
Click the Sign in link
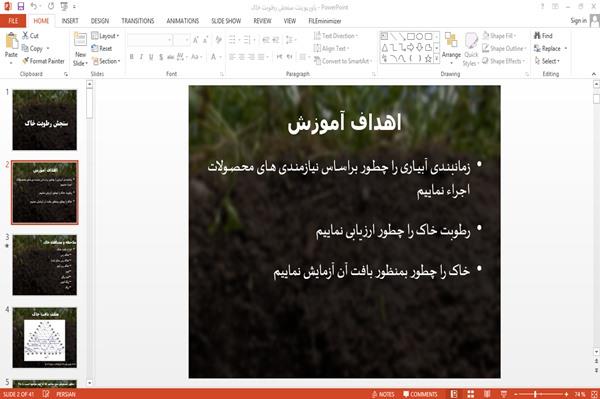coord(578,21)
